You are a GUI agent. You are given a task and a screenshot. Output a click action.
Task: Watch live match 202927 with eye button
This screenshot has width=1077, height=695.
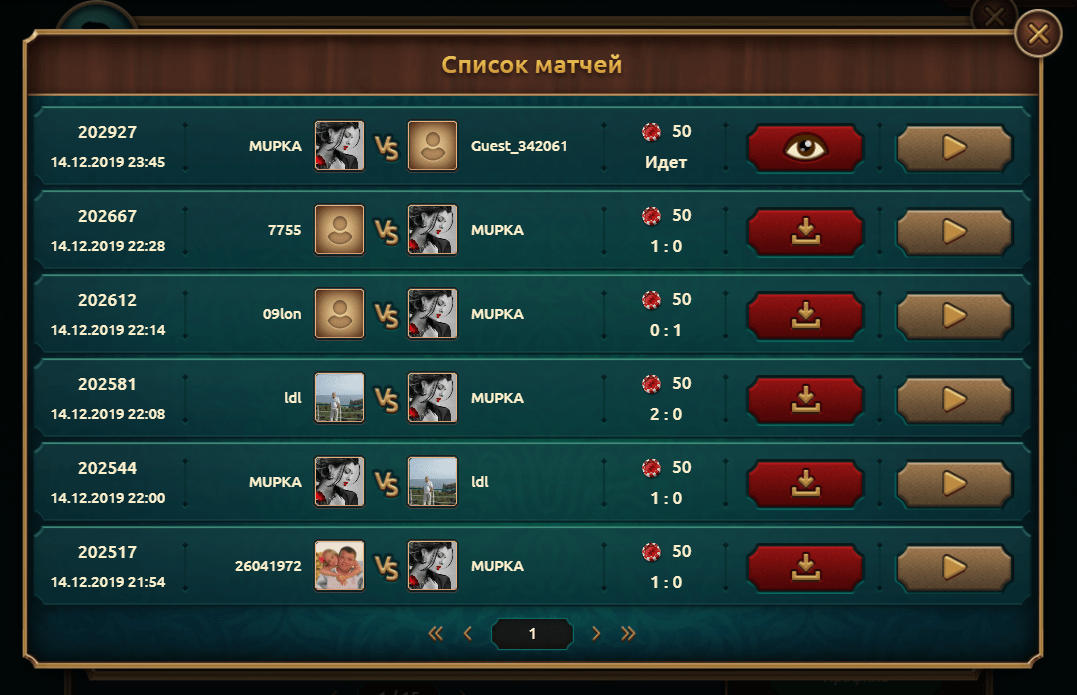(805, 148)
